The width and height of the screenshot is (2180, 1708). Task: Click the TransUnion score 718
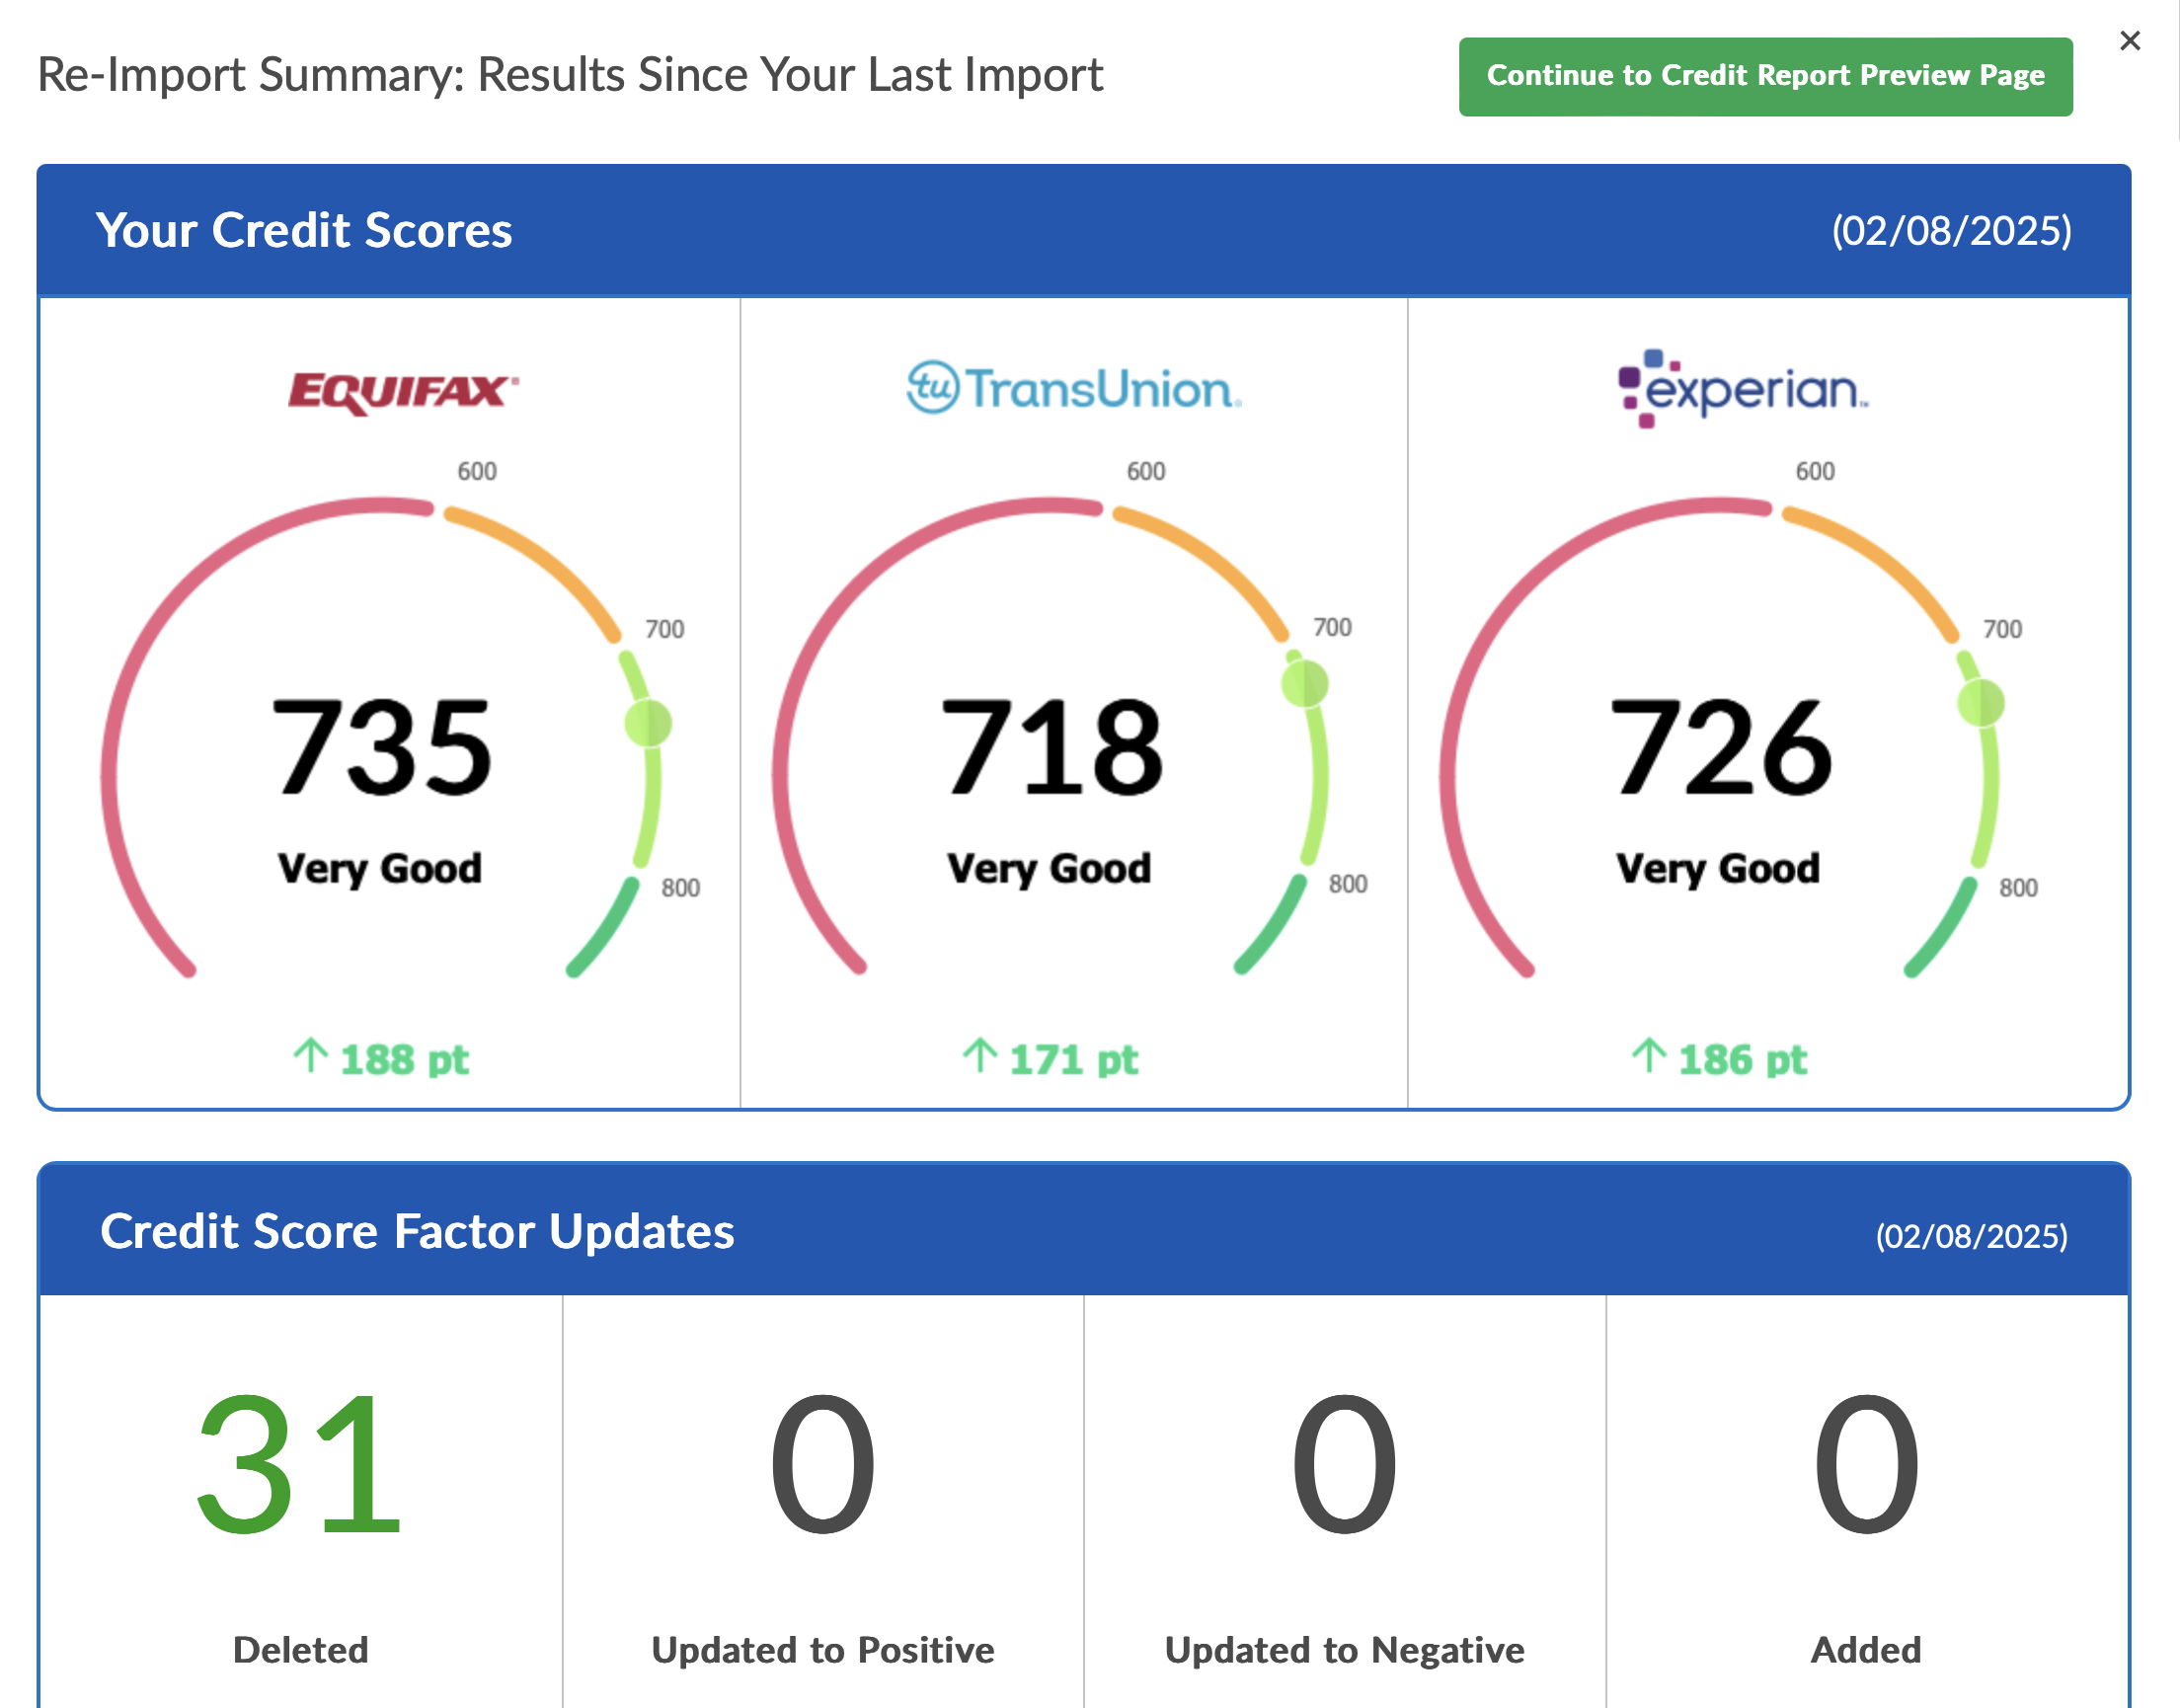click(x=1051, y=747)
